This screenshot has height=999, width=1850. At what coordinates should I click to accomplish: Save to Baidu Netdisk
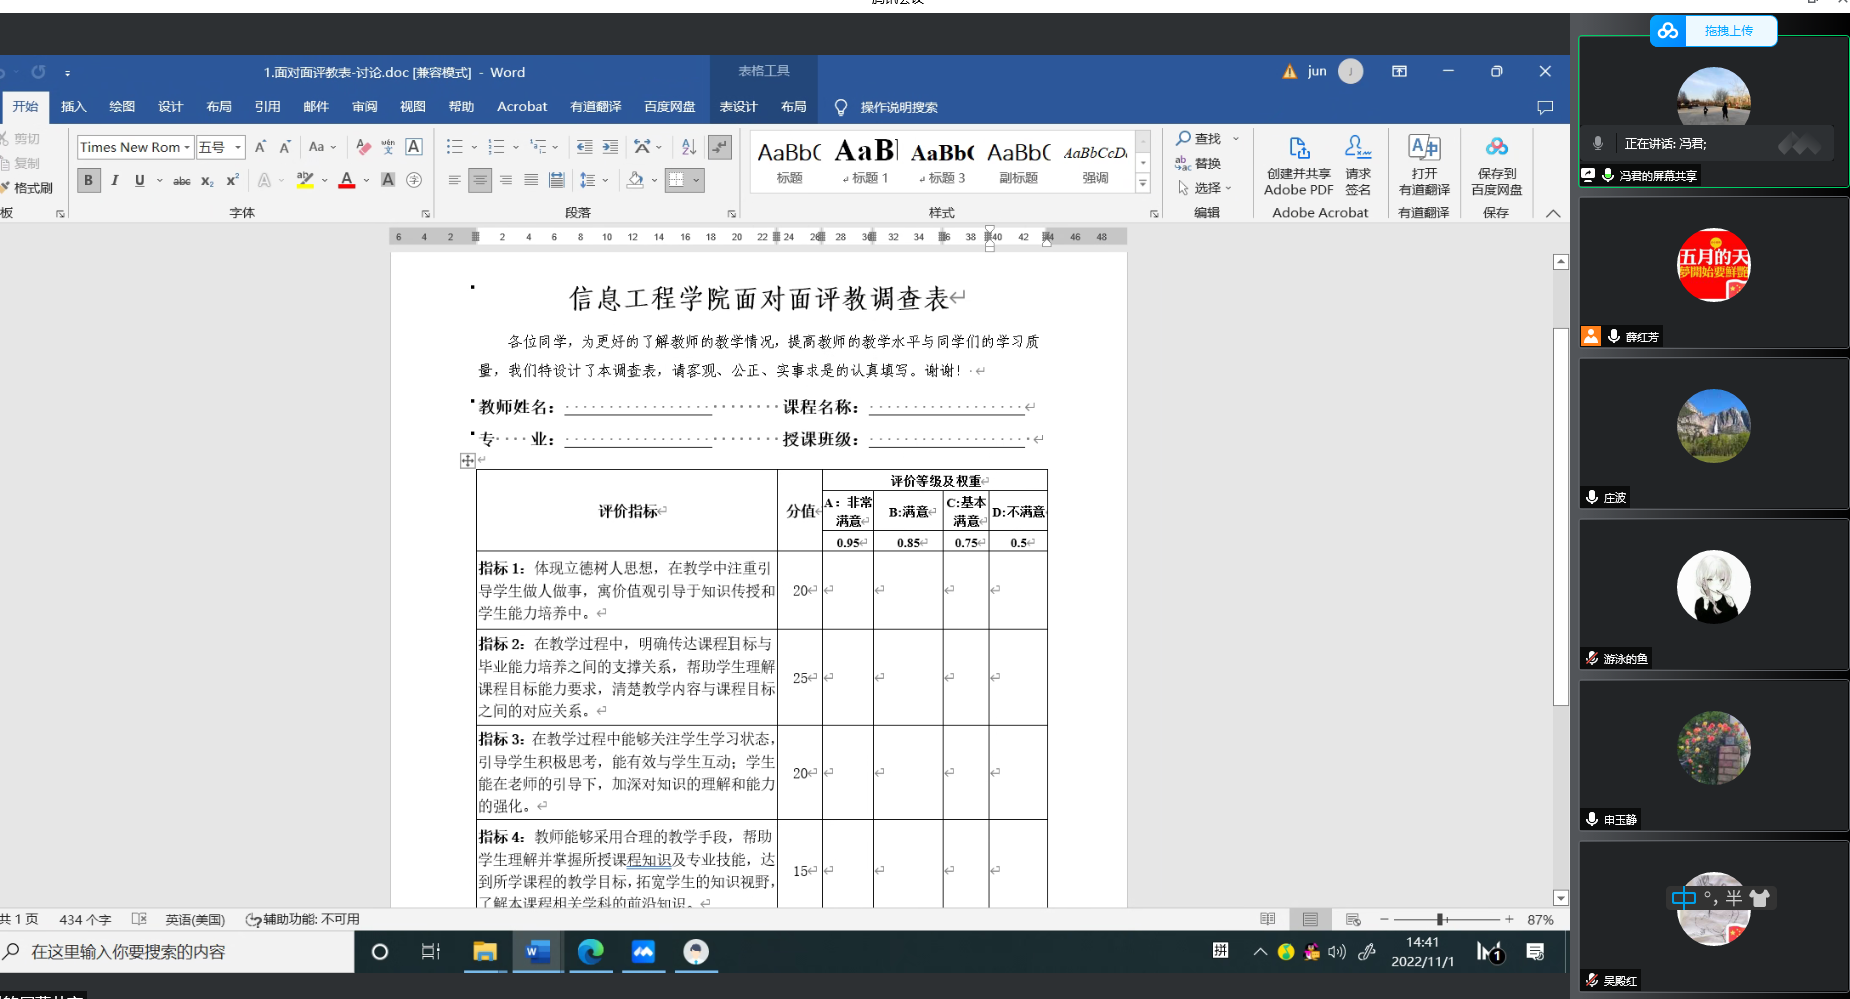1496,166
